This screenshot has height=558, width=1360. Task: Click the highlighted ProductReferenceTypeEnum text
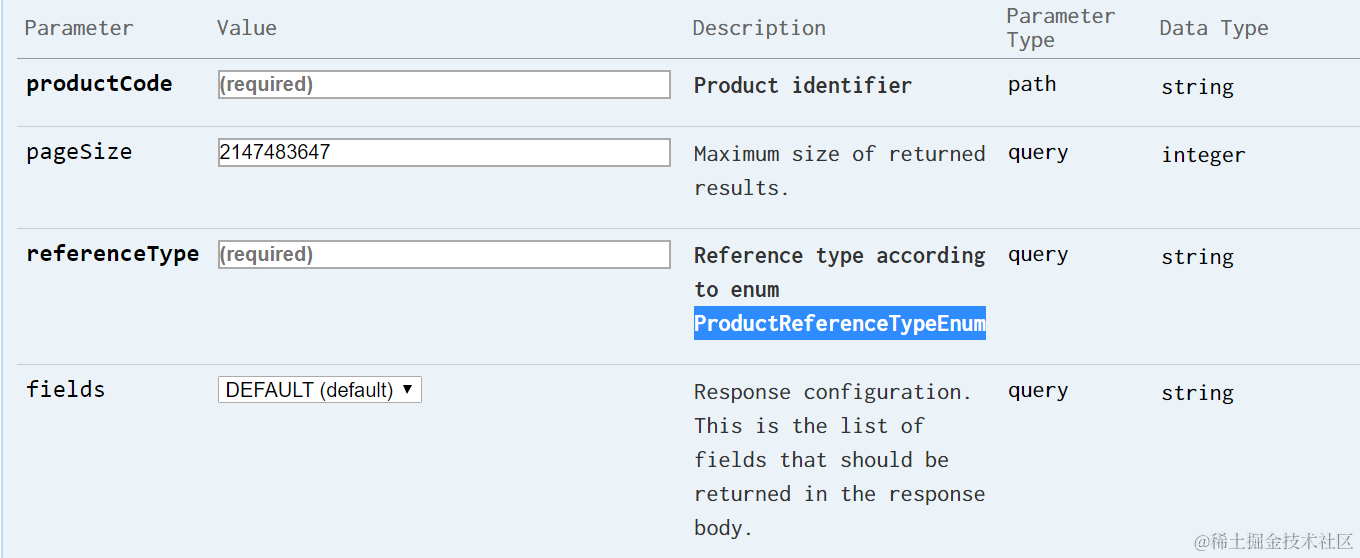tap(839, 323)
